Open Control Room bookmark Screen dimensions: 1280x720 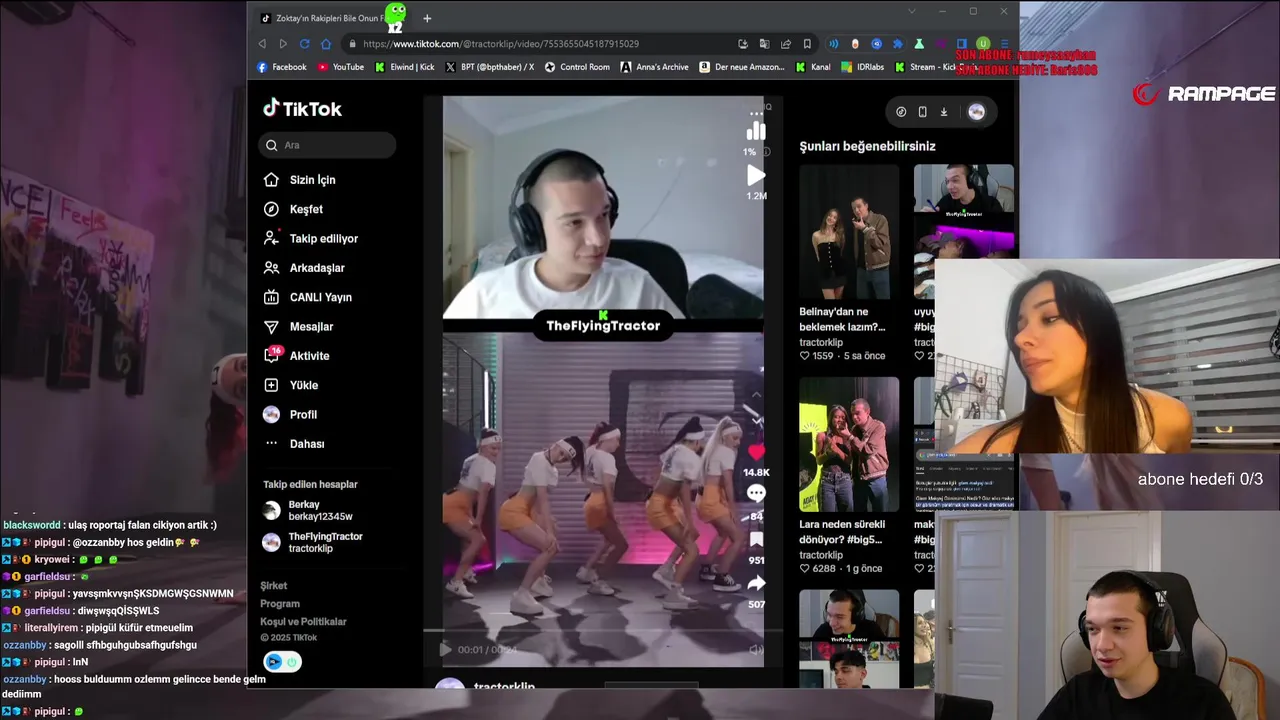pyautogui.click(x=577, y=67)
